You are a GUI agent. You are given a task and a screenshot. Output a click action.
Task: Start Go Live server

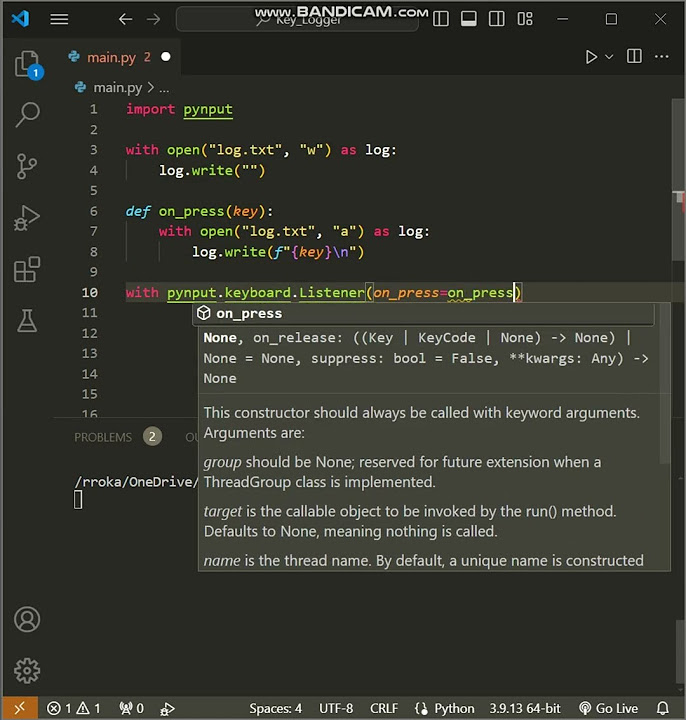pyautogui.click(x=608, y=709)
